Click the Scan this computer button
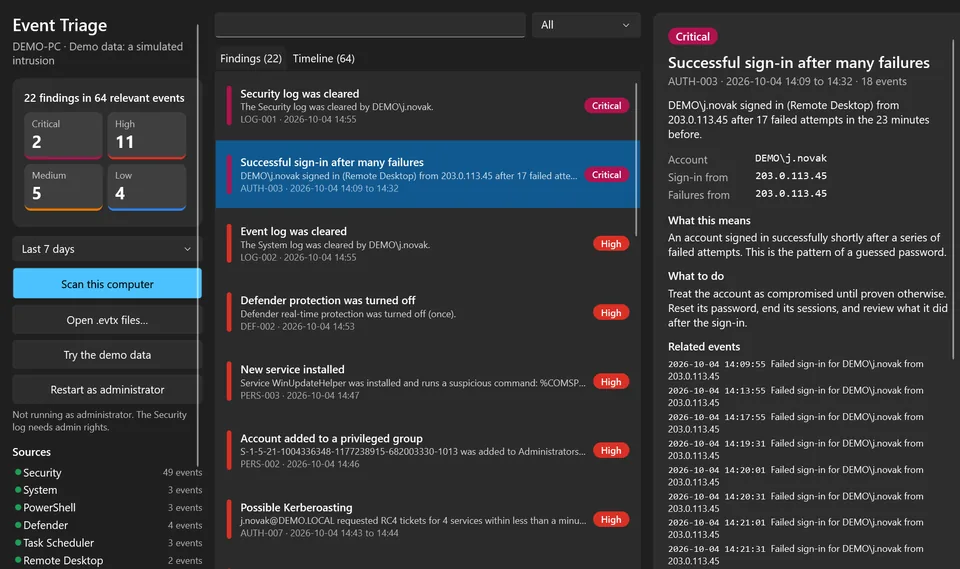The width and height of the screenshot is (960, 569). pos(107,284)
